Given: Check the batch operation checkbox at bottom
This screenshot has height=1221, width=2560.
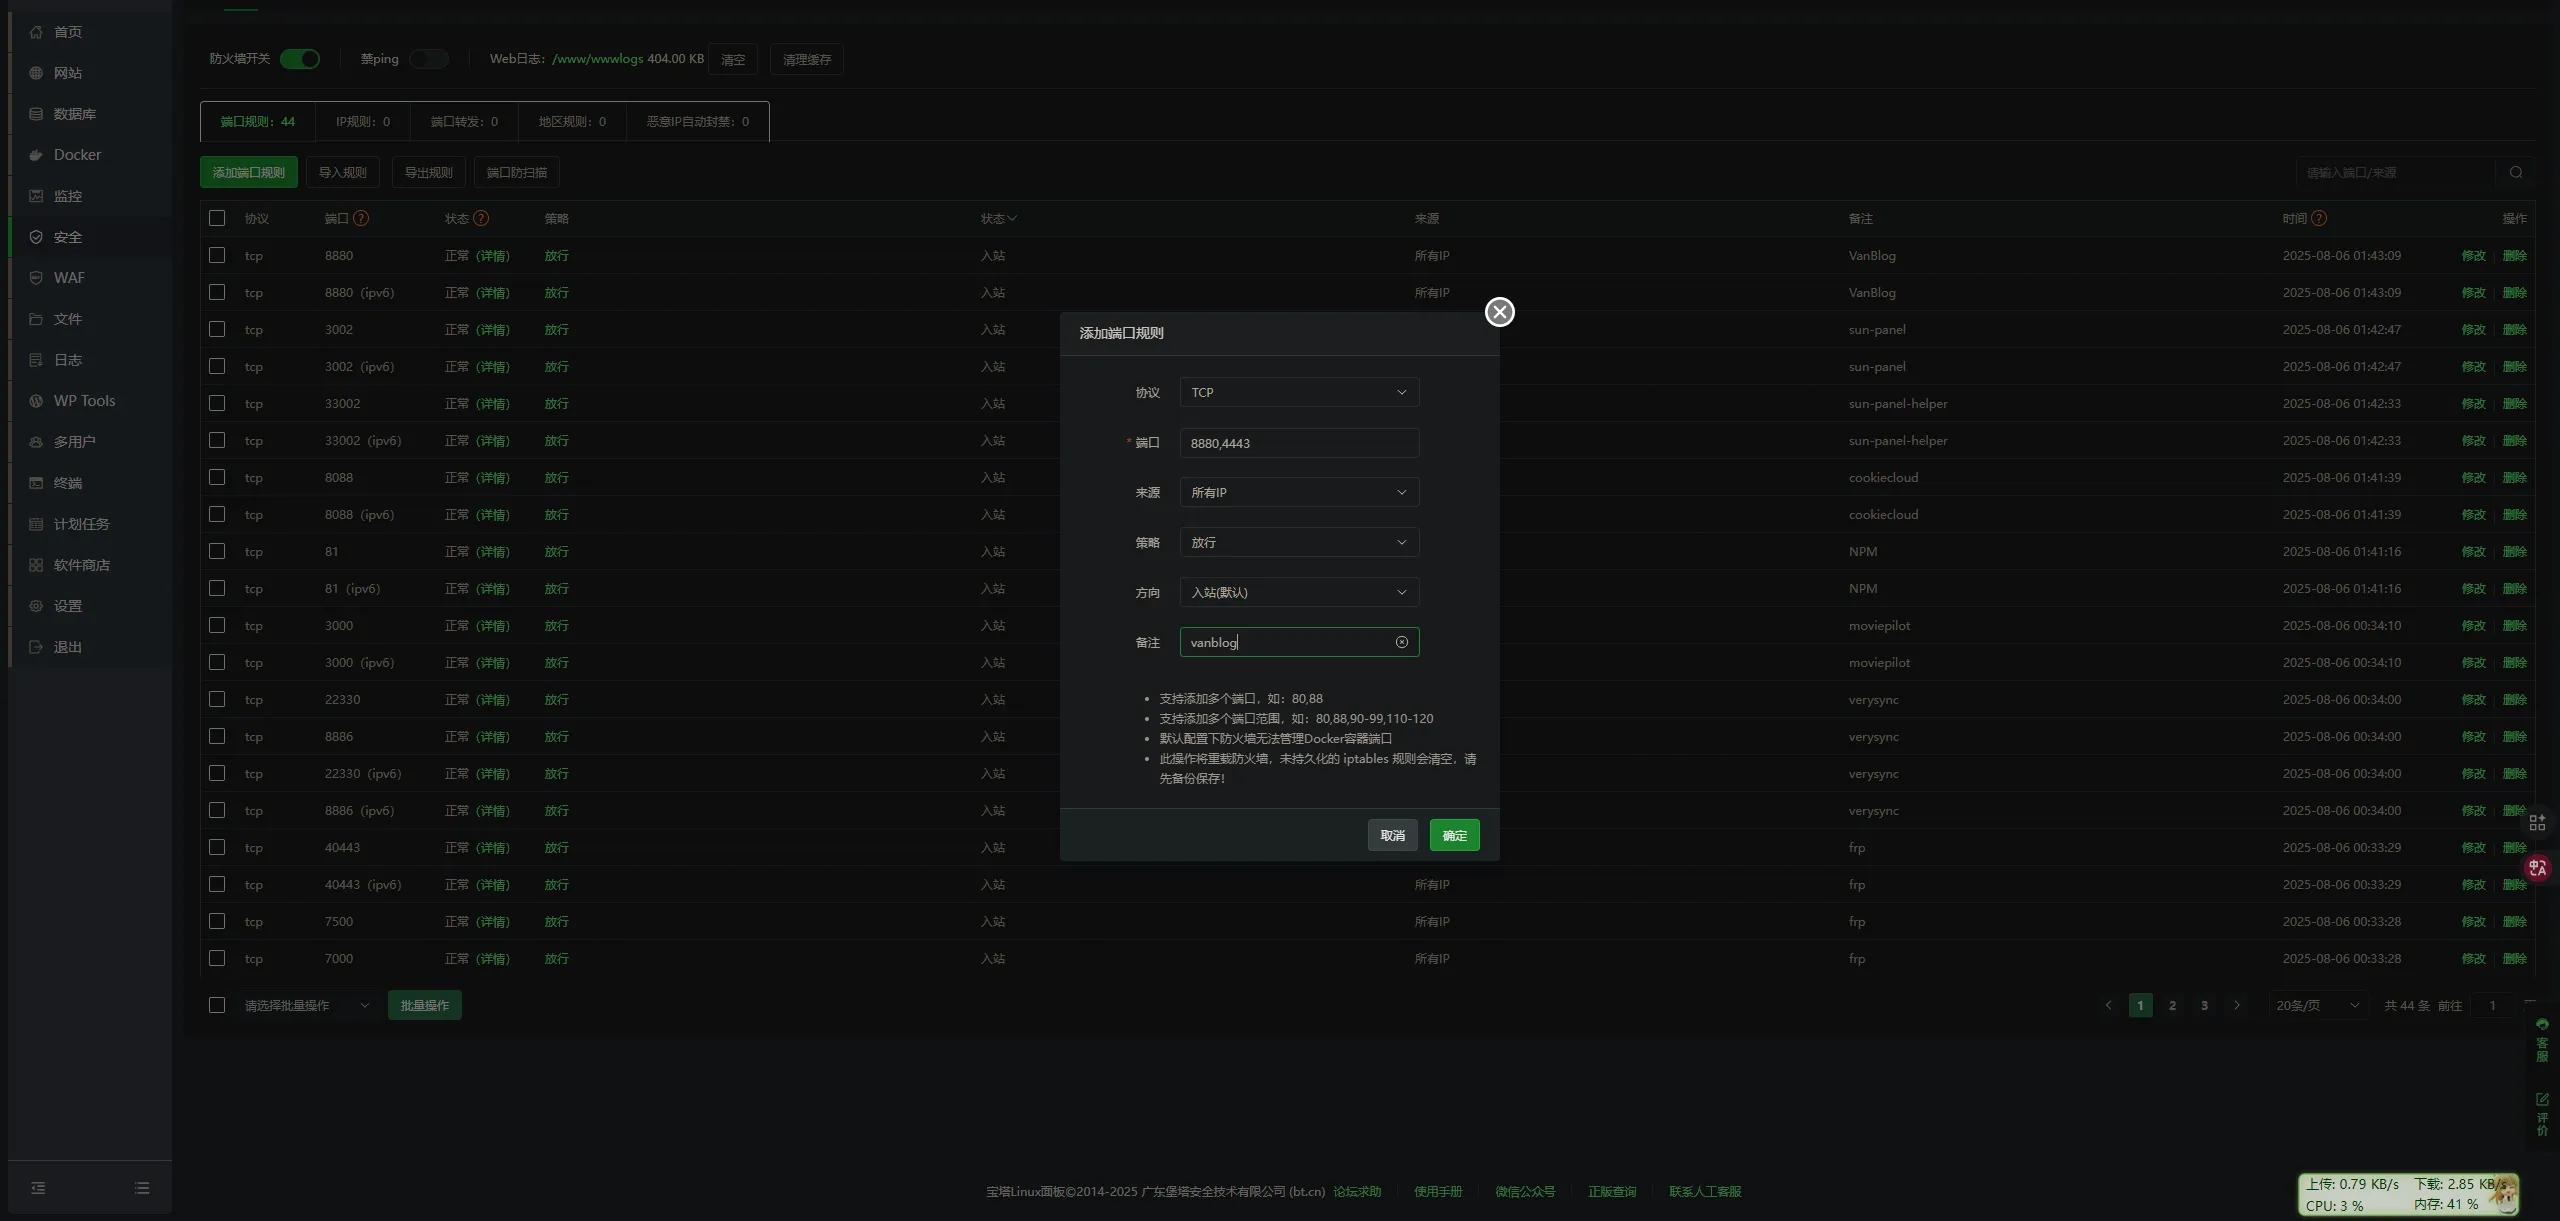Looking at the screenshot, I should click(217, 1005).
